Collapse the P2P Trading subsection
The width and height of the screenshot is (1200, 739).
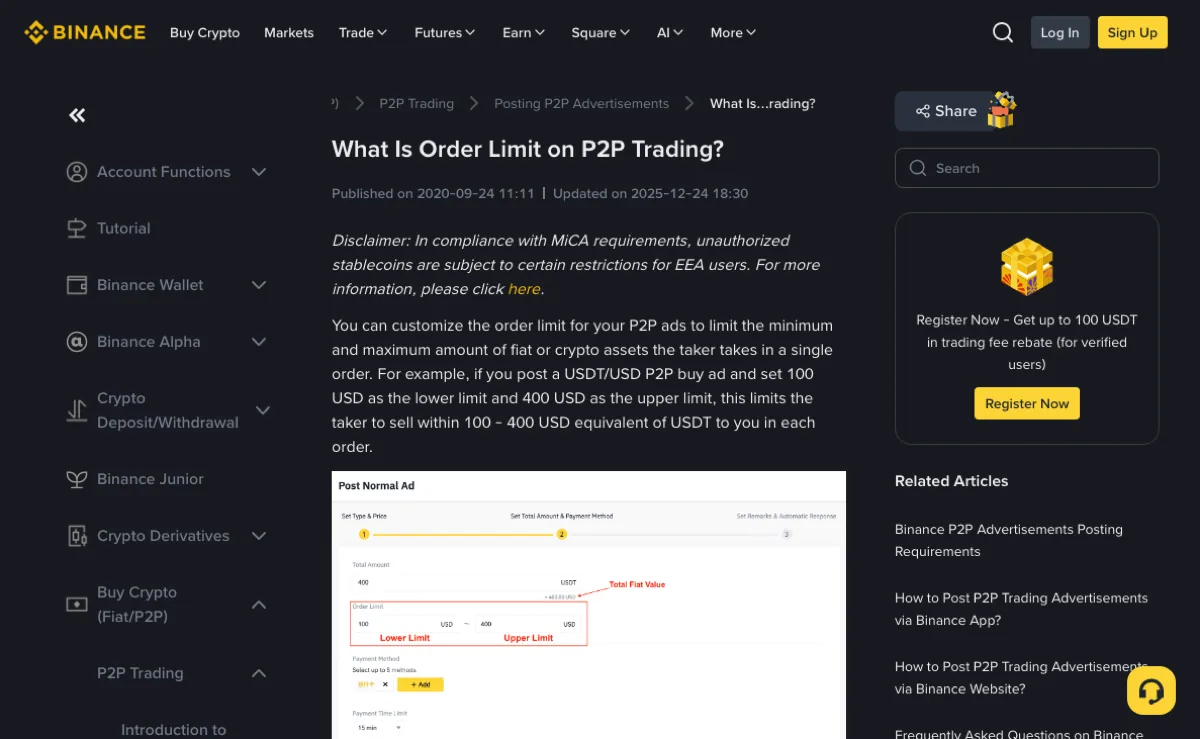[259, 673]
